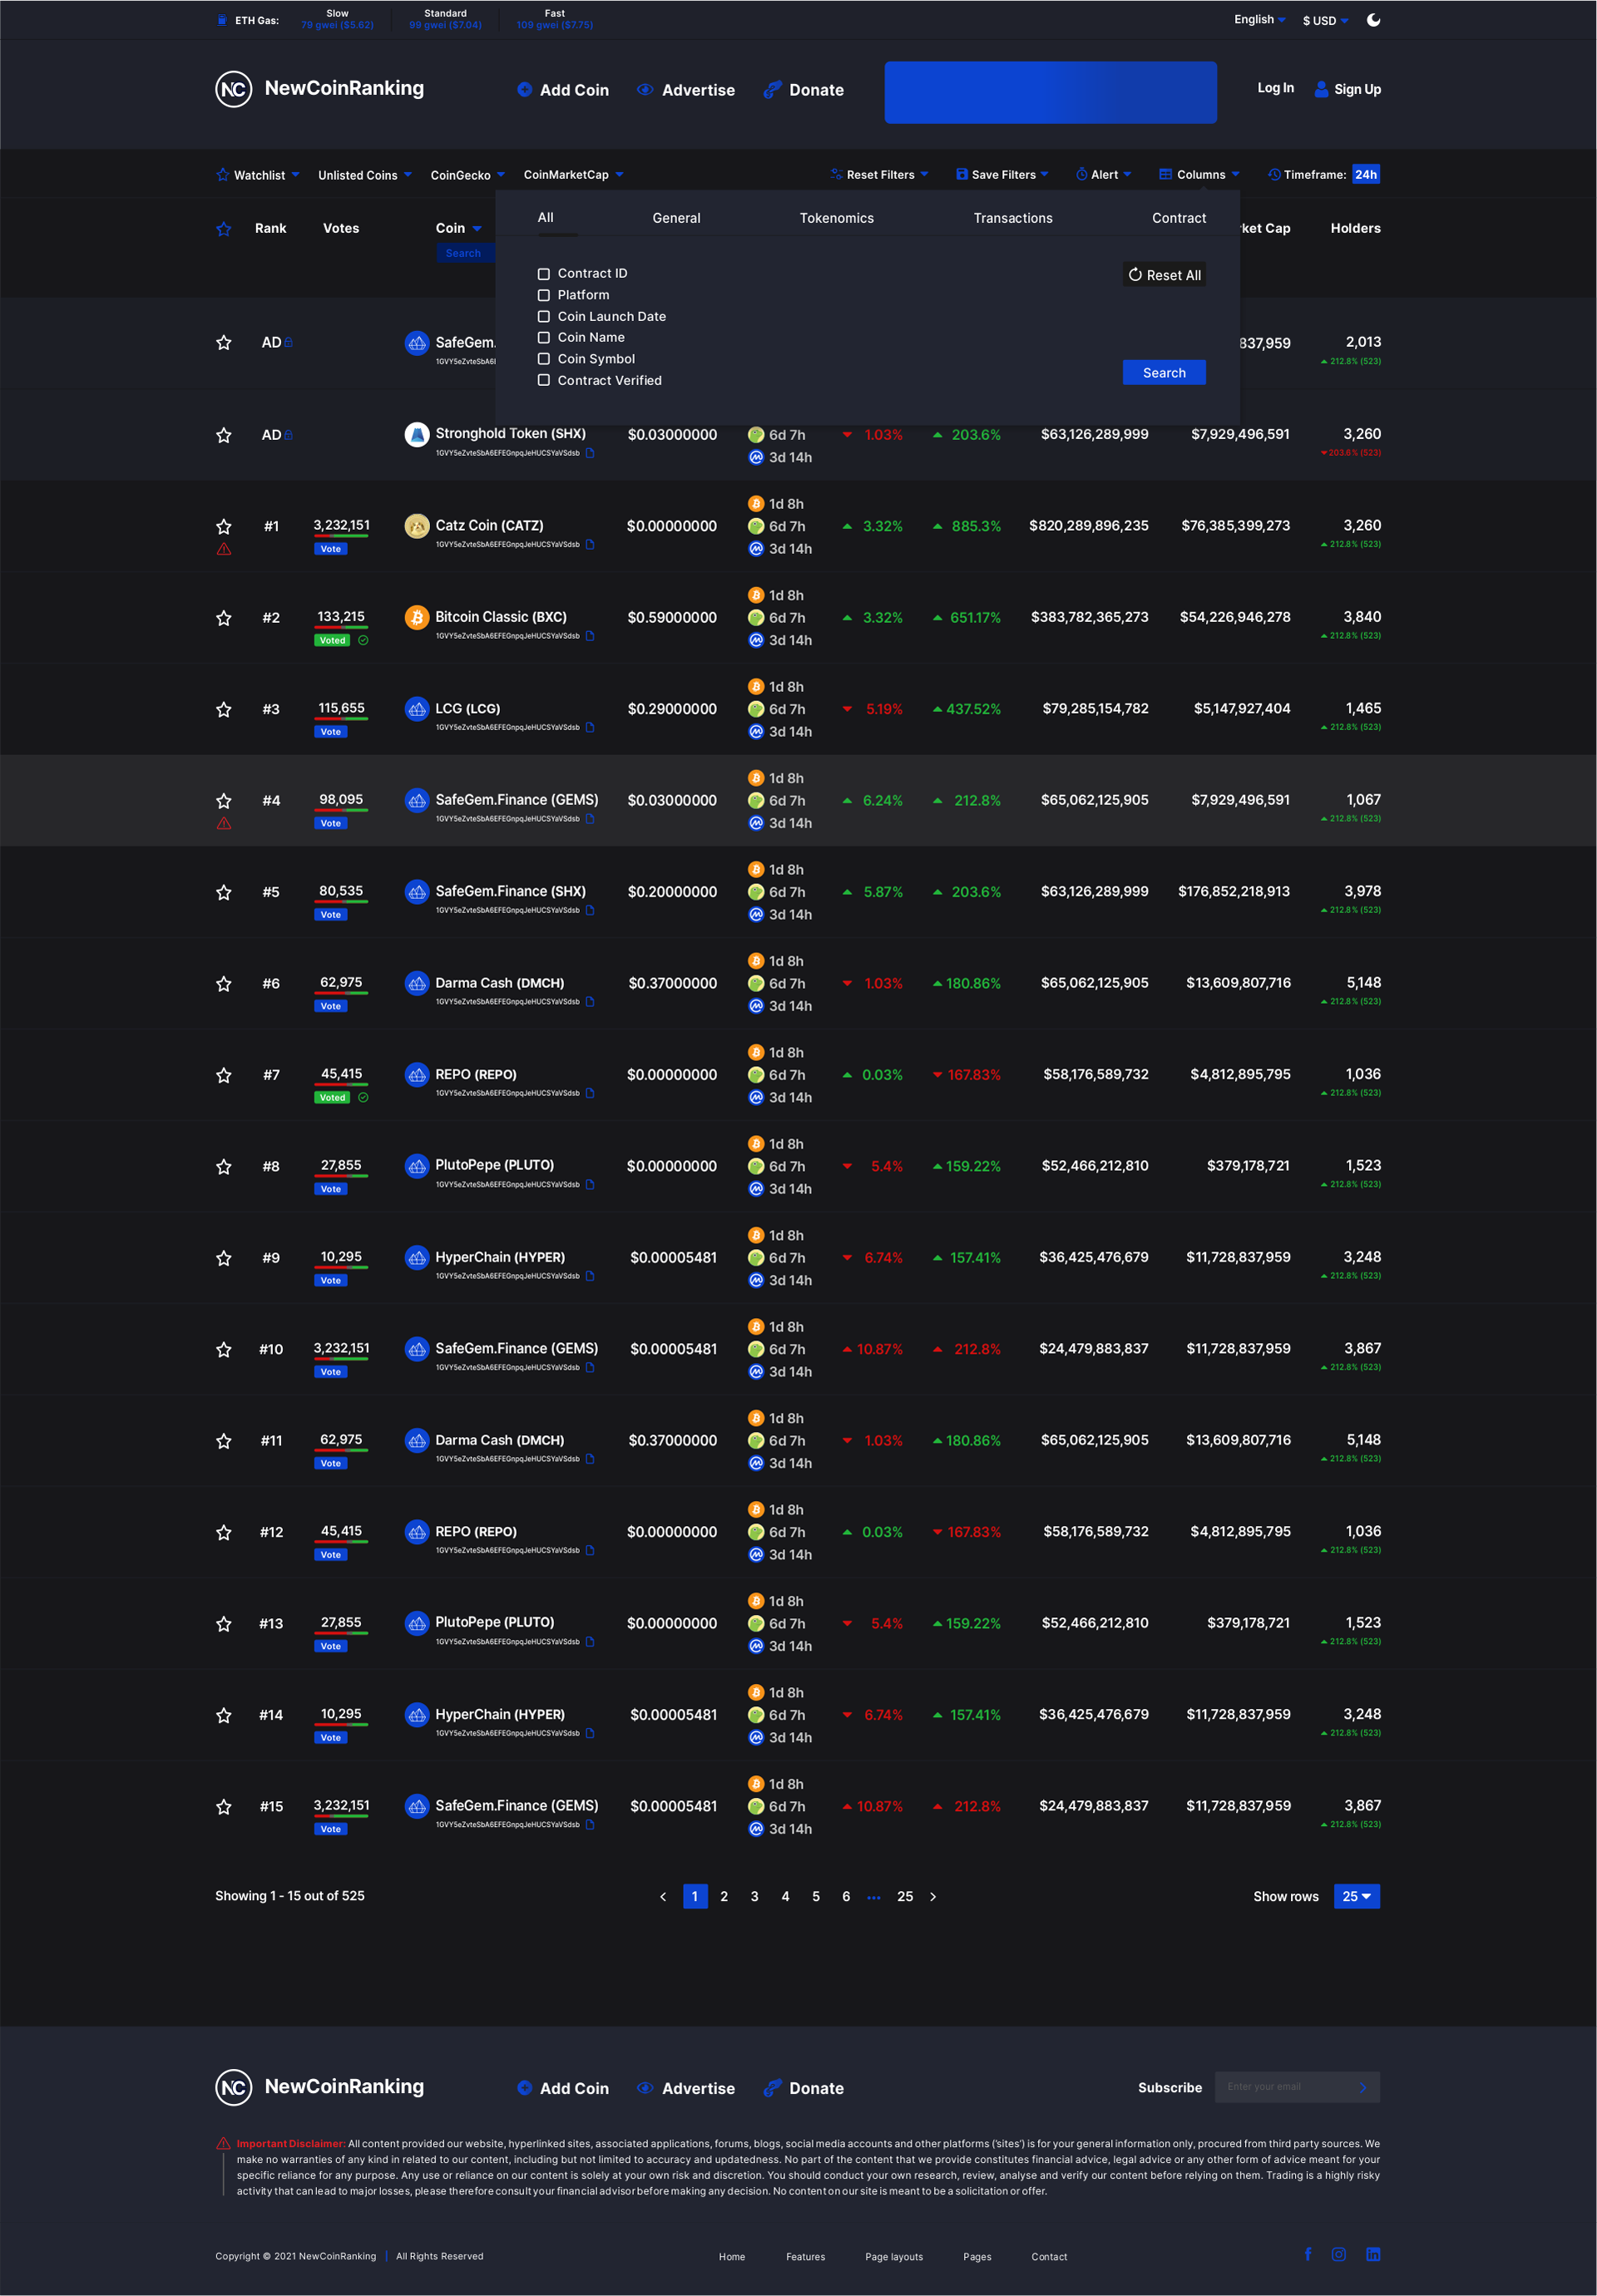Expand the Show rows 25 dropdown
This screenshot has height=2296, width=1597.
(1357, 1896)
